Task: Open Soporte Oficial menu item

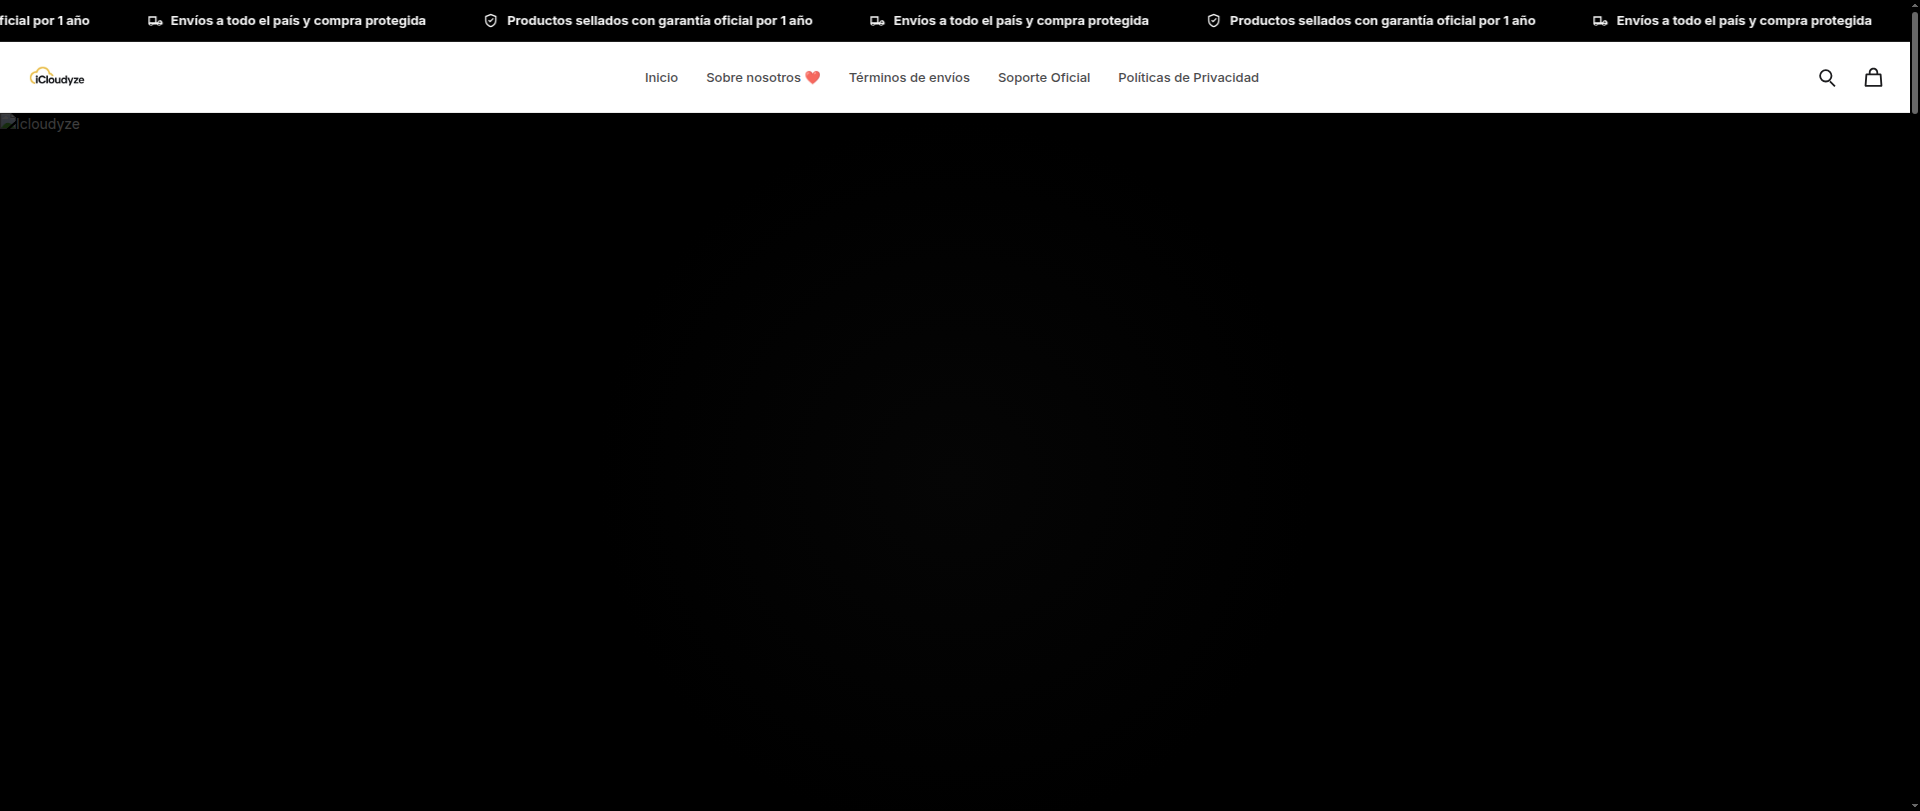Action: pos(1044,78)
